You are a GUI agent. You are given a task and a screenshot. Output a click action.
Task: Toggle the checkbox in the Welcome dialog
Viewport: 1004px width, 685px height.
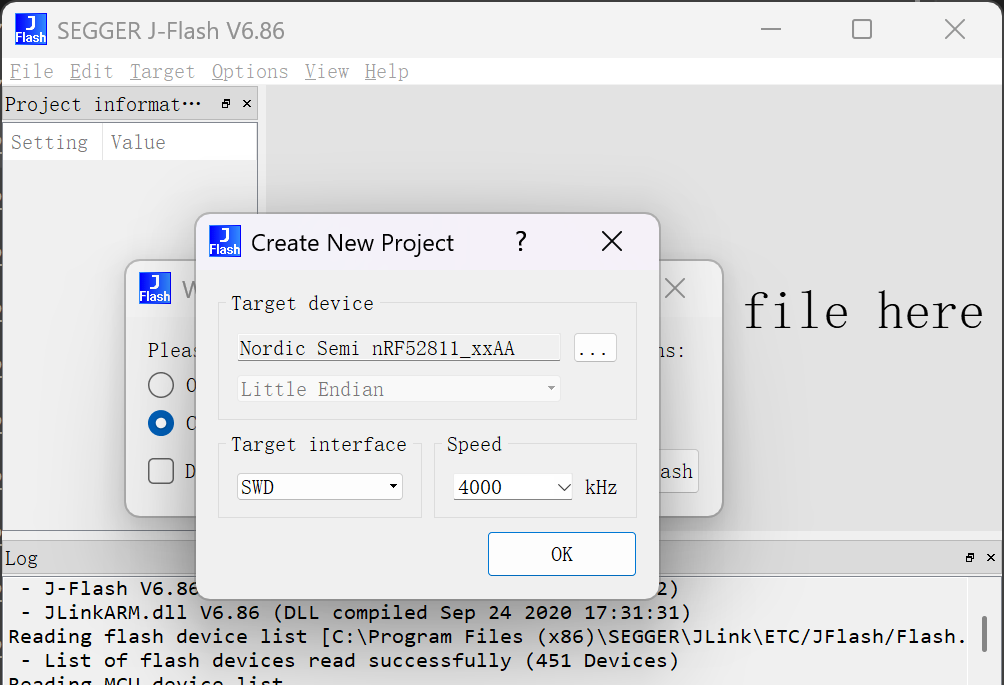click(x=161, y=471)
